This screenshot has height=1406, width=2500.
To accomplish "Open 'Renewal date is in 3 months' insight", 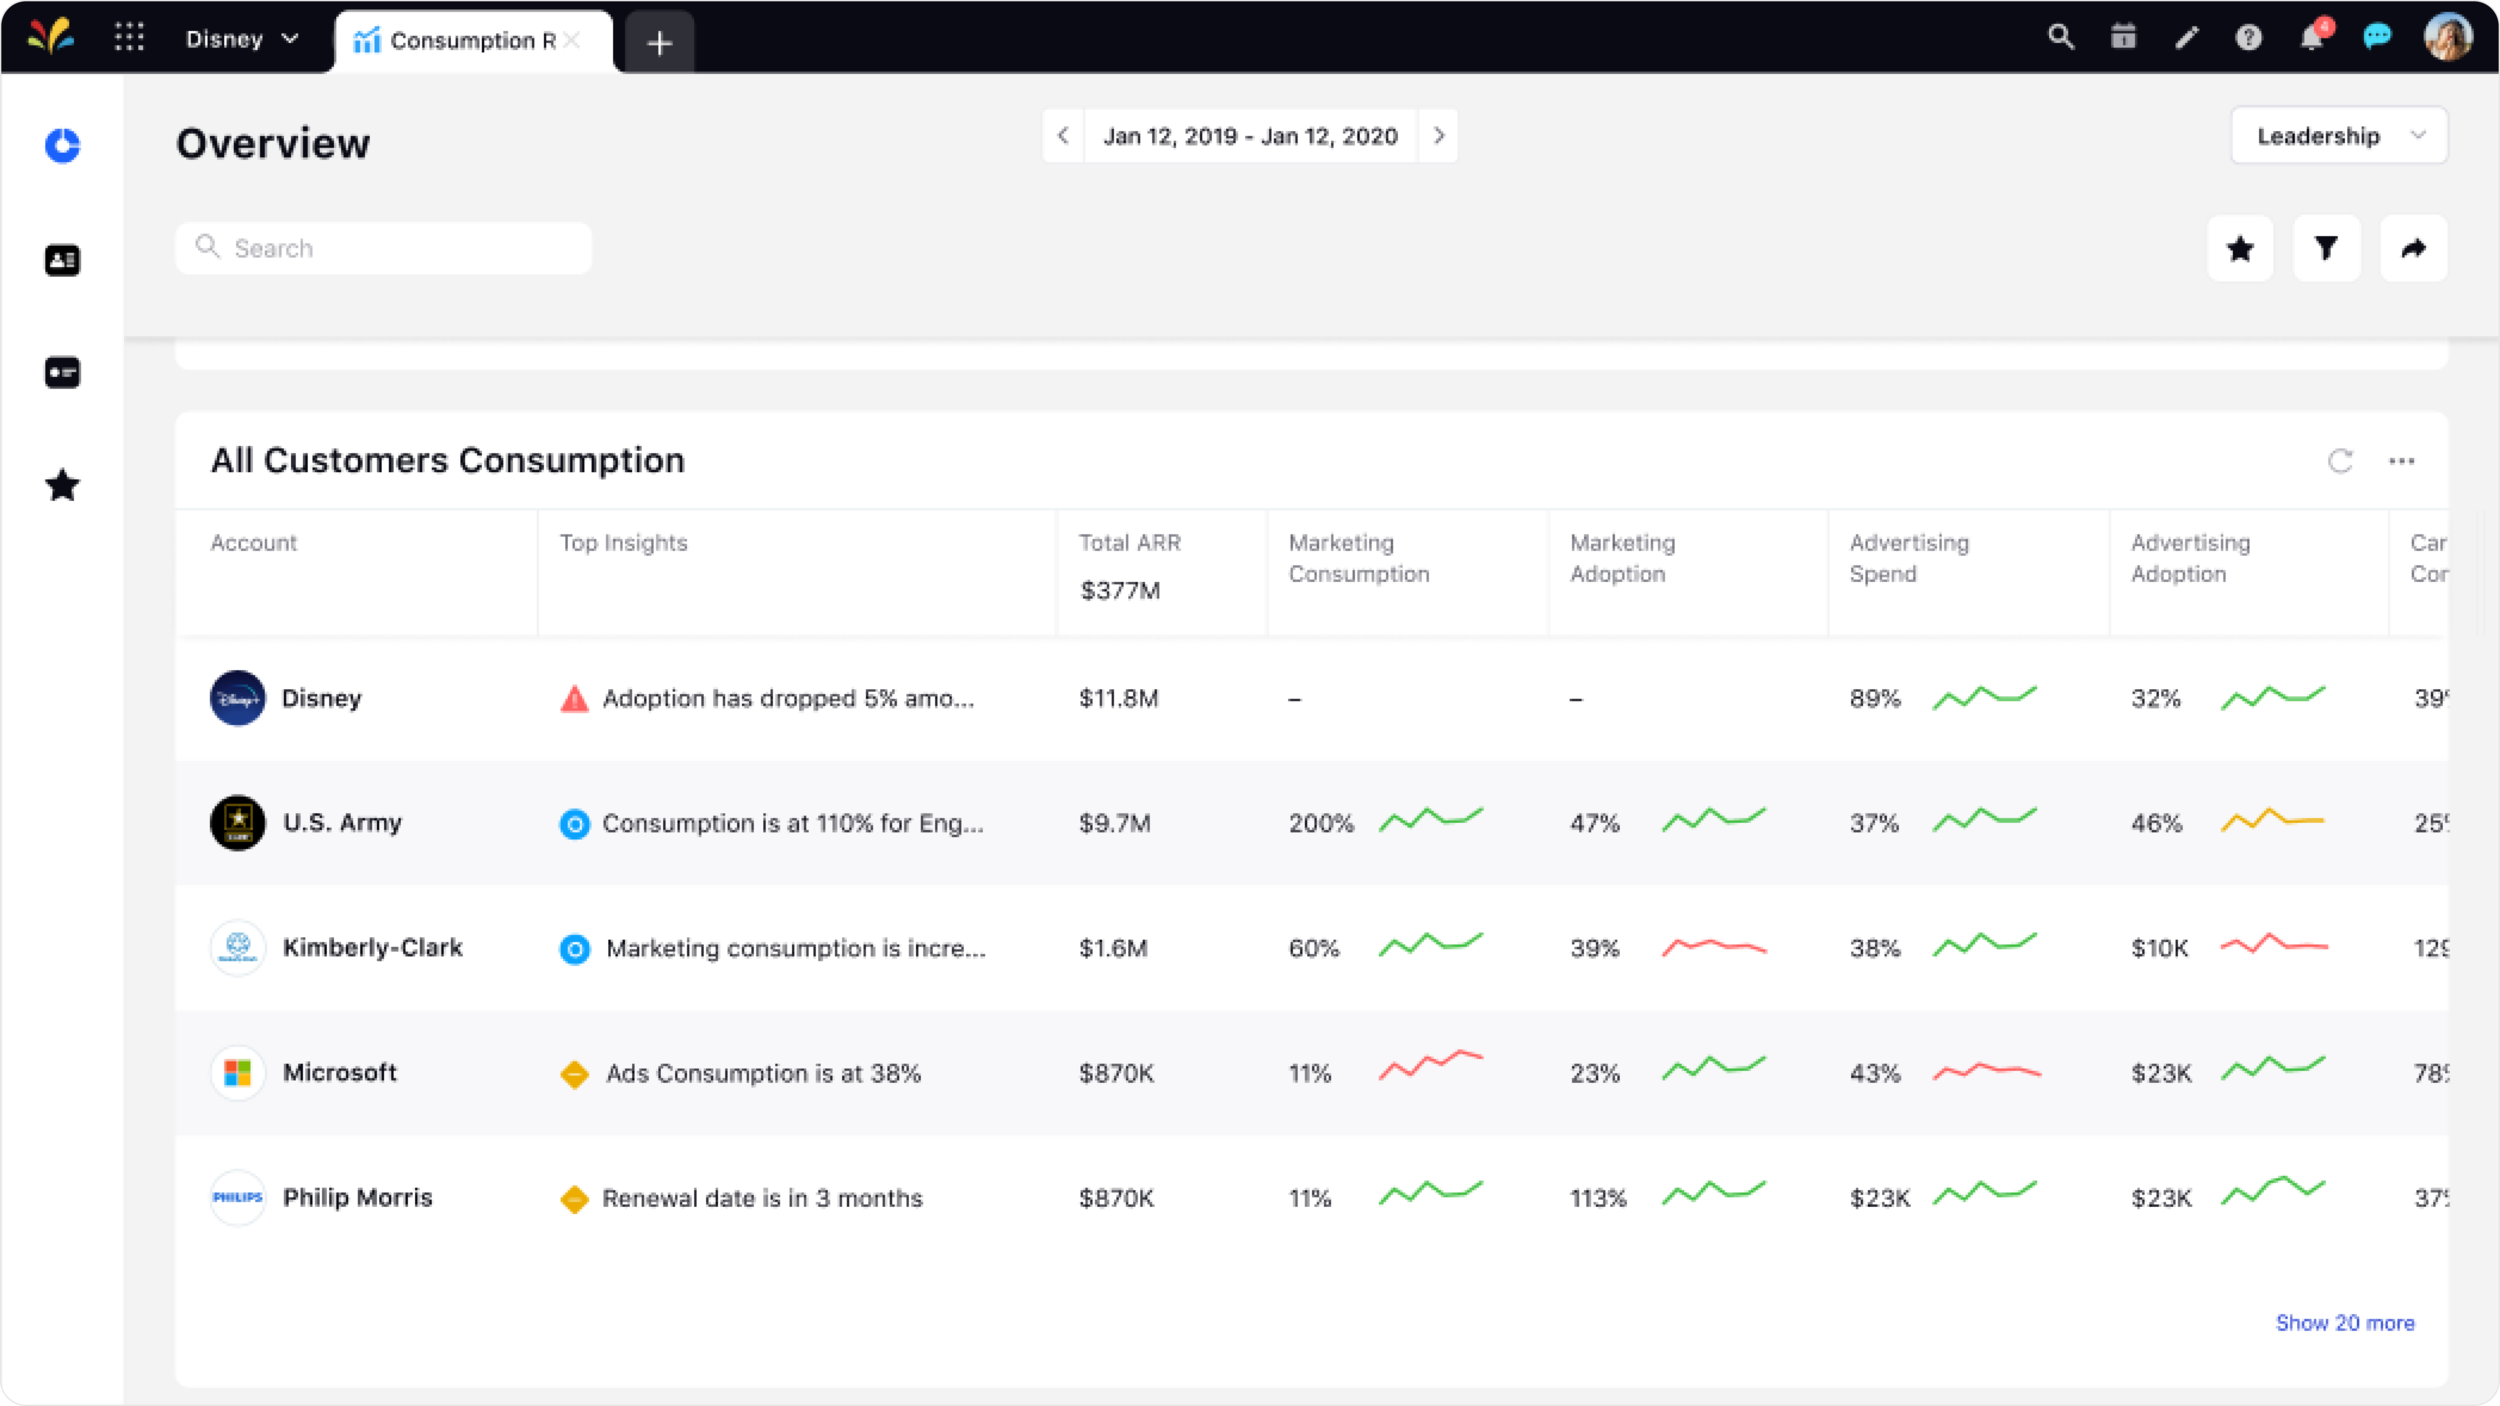I will pos(762,1199).
